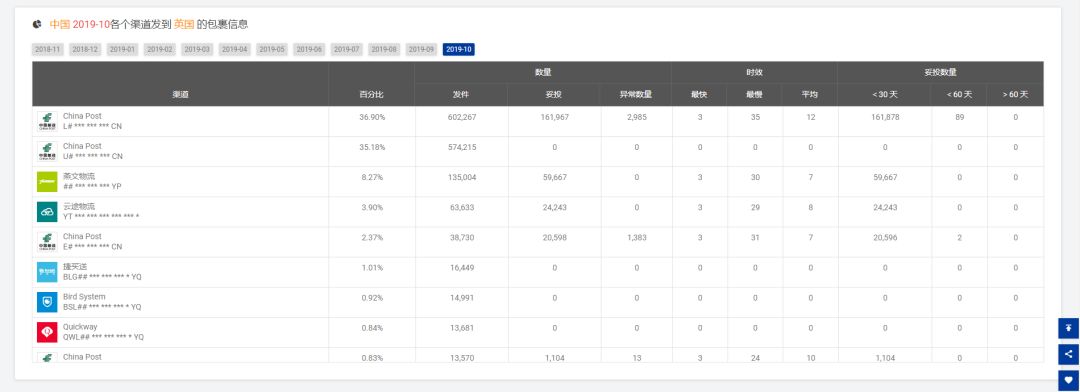The width and height of the screenshot is (1080, 392).
Task: Switch to the 2019-03 month tab
Action: [197, 50]
